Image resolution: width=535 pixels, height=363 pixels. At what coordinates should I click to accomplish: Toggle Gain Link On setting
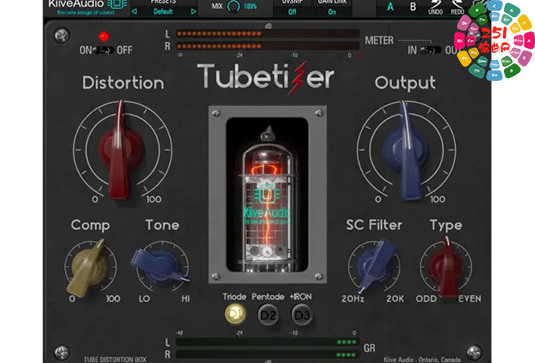(332, 12)
